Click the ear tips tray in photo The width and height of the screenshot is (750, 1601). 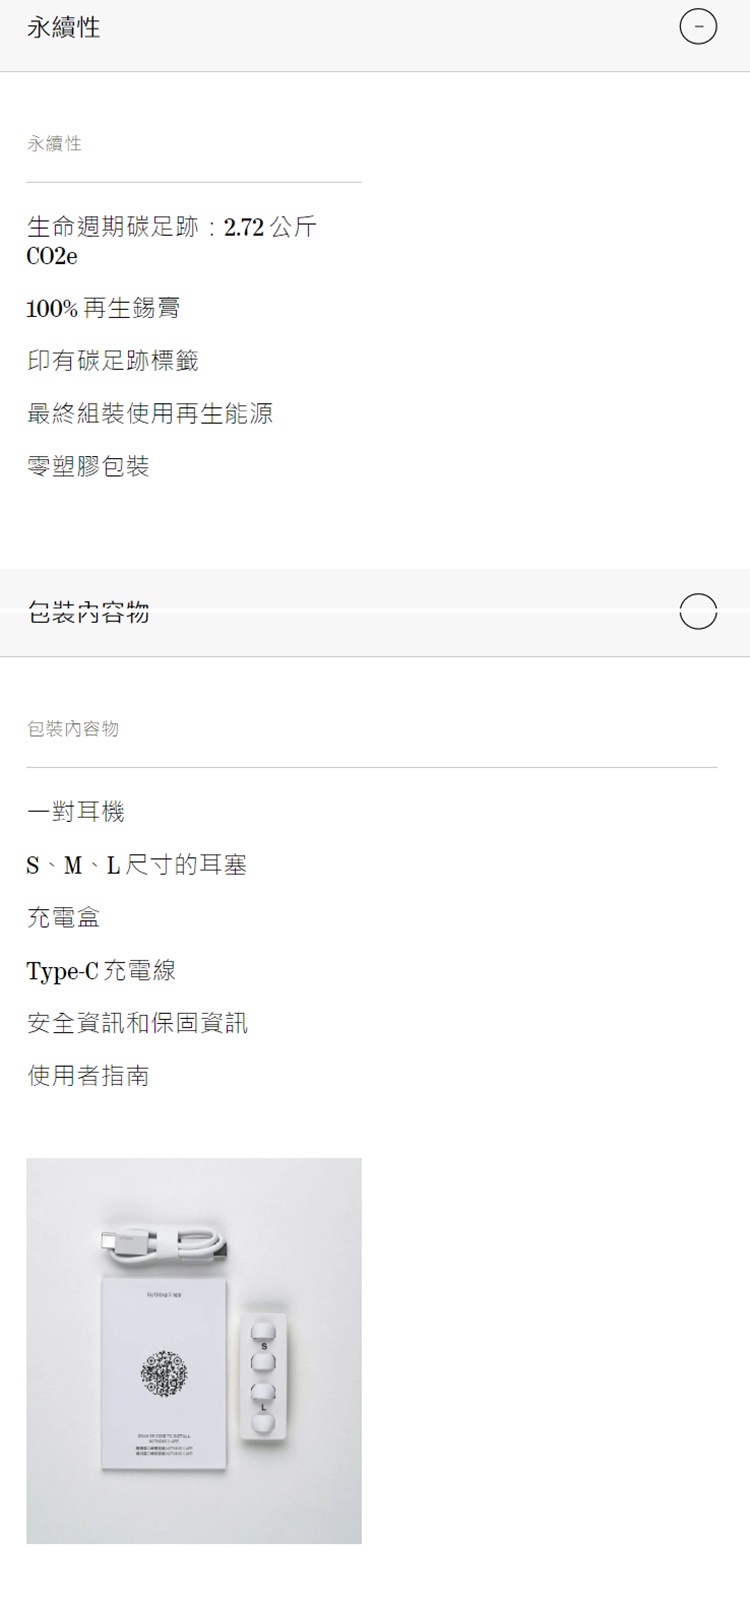point(264,1377)
